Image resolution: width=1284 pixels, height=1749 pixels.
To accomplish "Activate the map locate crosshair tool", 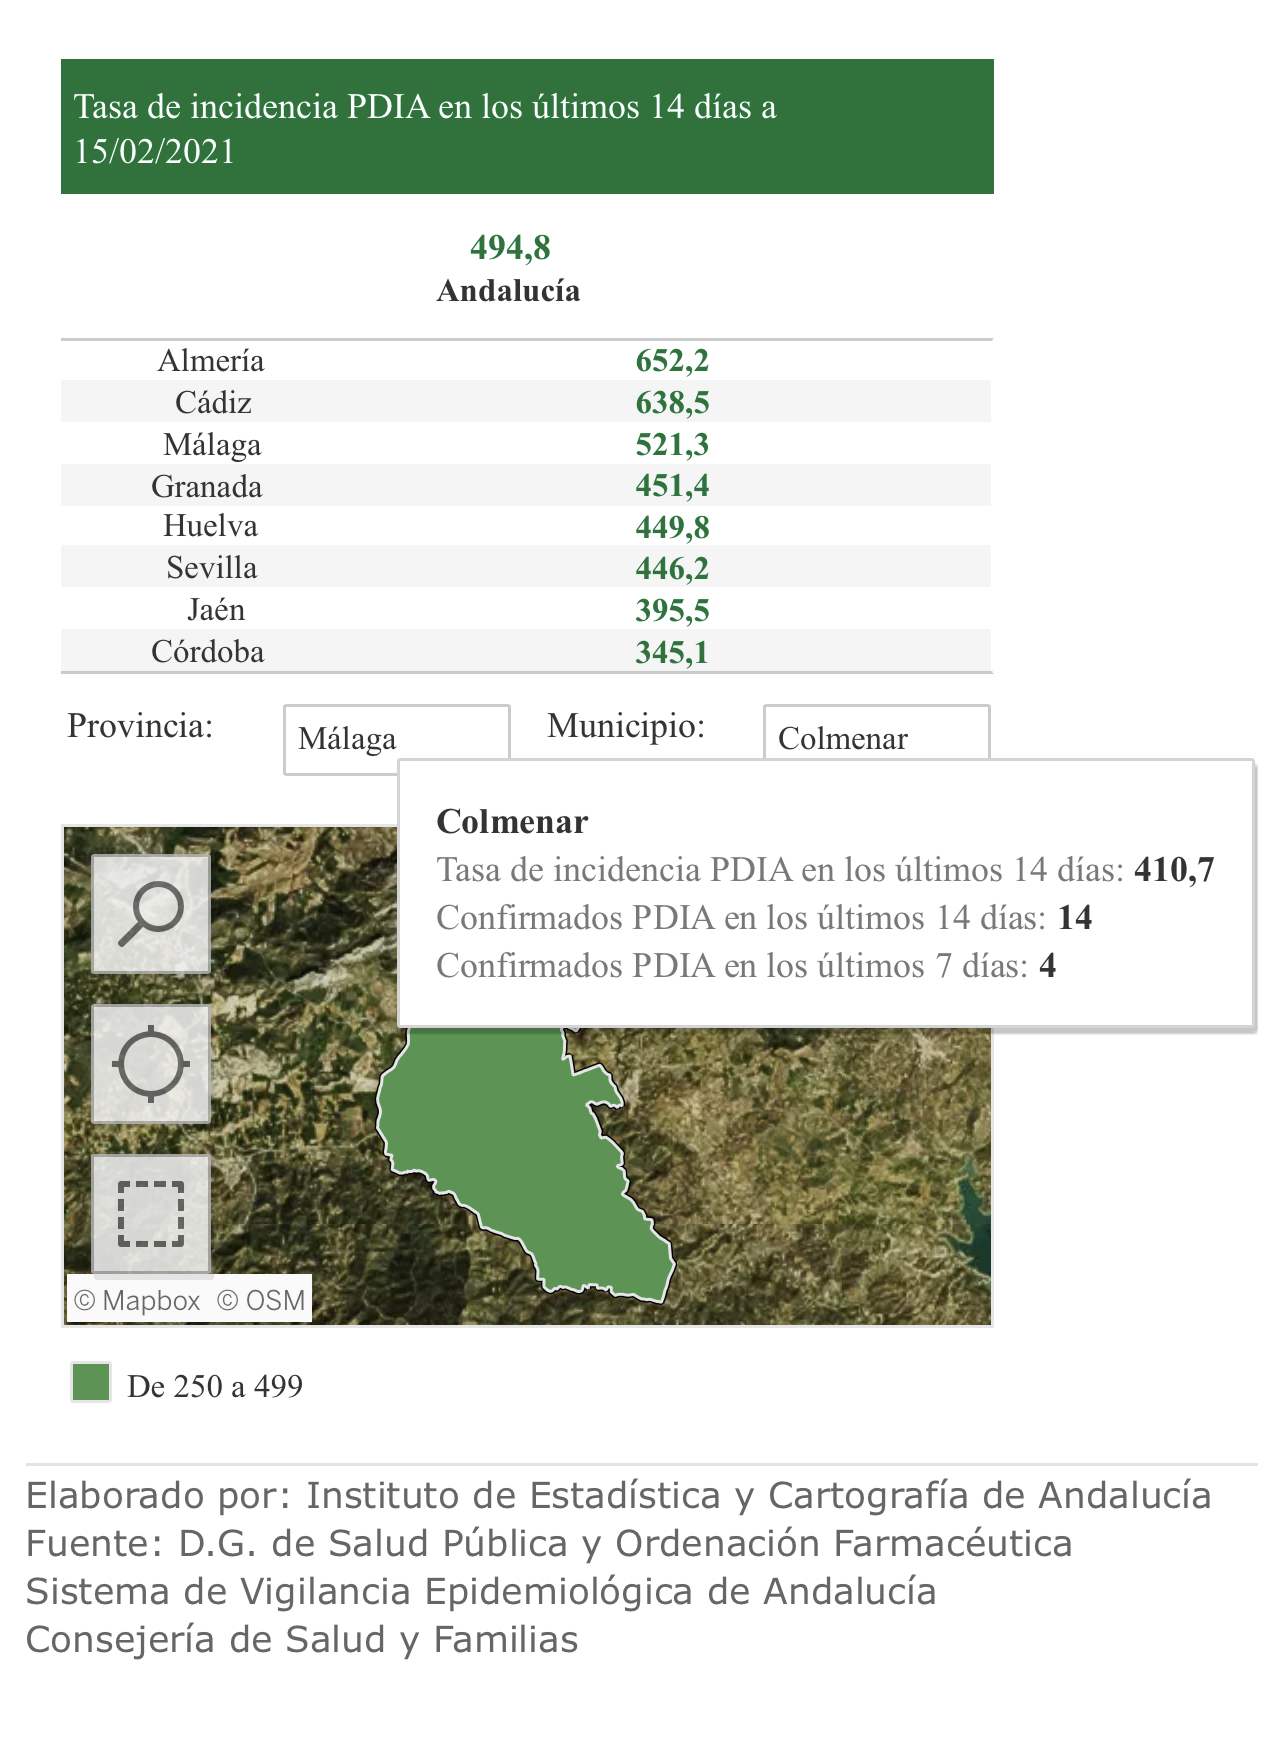I will [151, 1064].
